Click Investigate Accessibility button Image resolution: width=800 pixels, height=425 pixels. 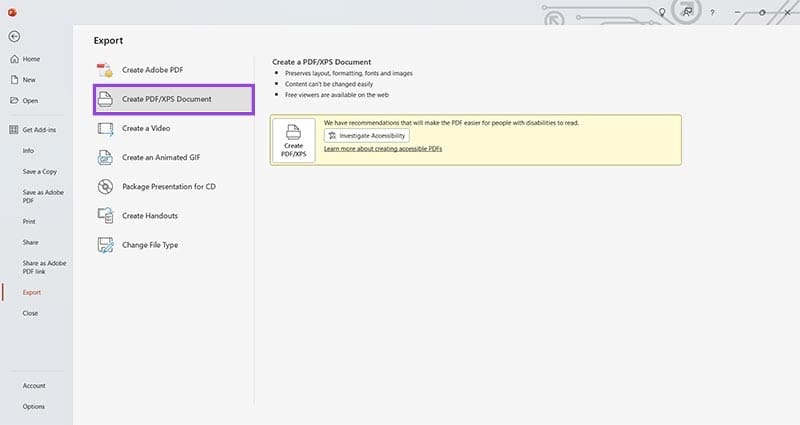[366, 136]
